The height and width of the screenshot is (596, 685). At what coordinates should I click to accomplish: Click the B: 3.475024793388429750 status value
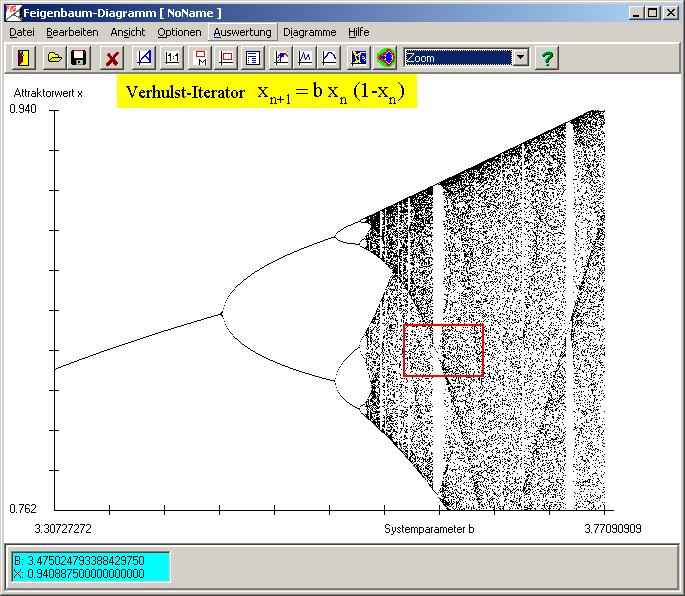click(79, 561)
